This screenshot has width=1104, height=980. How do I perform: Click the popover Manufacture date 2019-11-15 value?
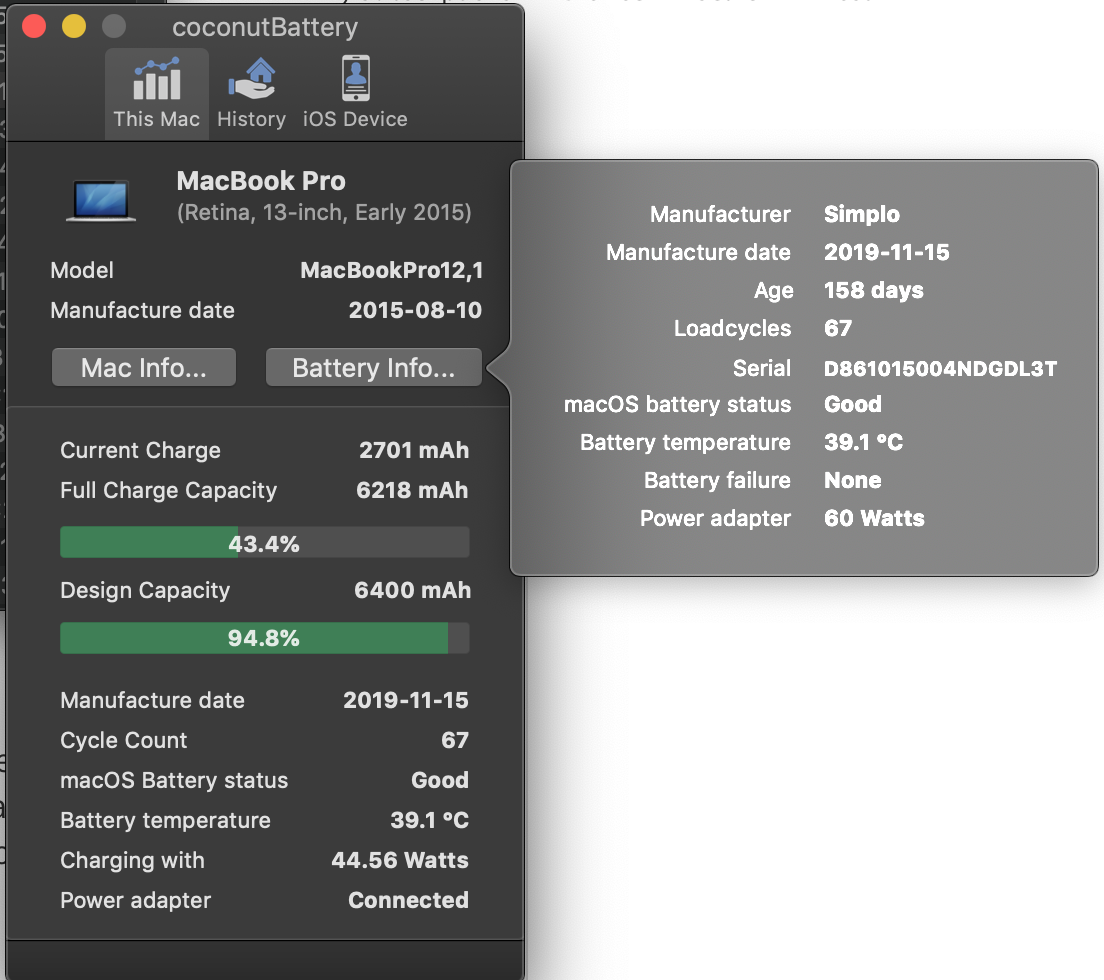pos(887,252)
